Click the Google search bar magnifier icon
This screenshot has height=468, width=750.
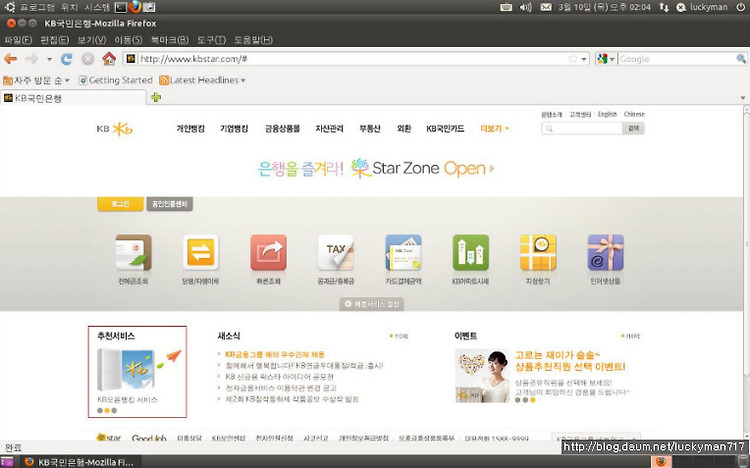tap(741, 59)
